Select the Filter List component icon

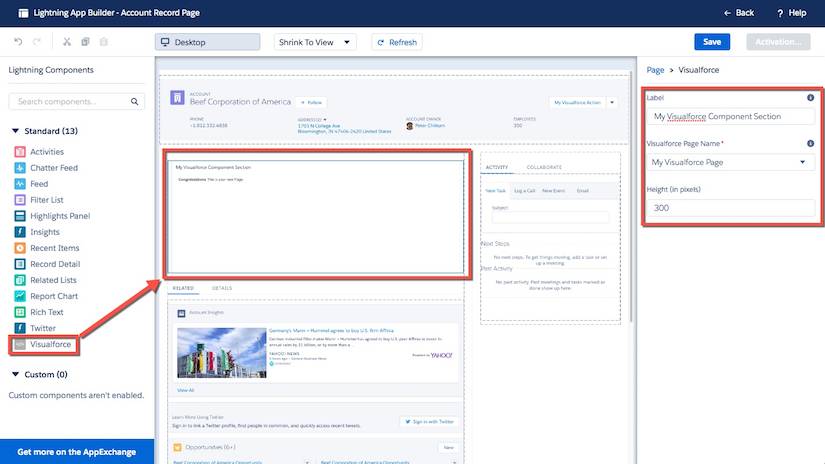20,200
